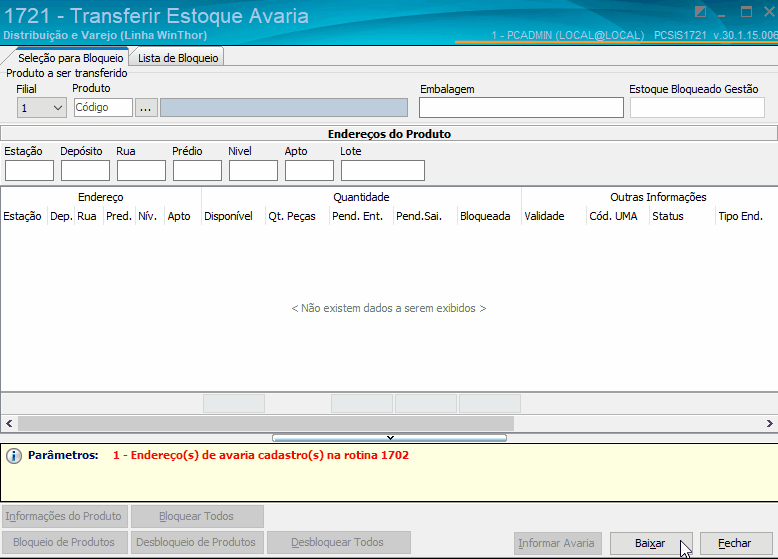Click horizontal scrollbar right arrow
The height and width of the screenshot is (559, 778).
[770, 424]
